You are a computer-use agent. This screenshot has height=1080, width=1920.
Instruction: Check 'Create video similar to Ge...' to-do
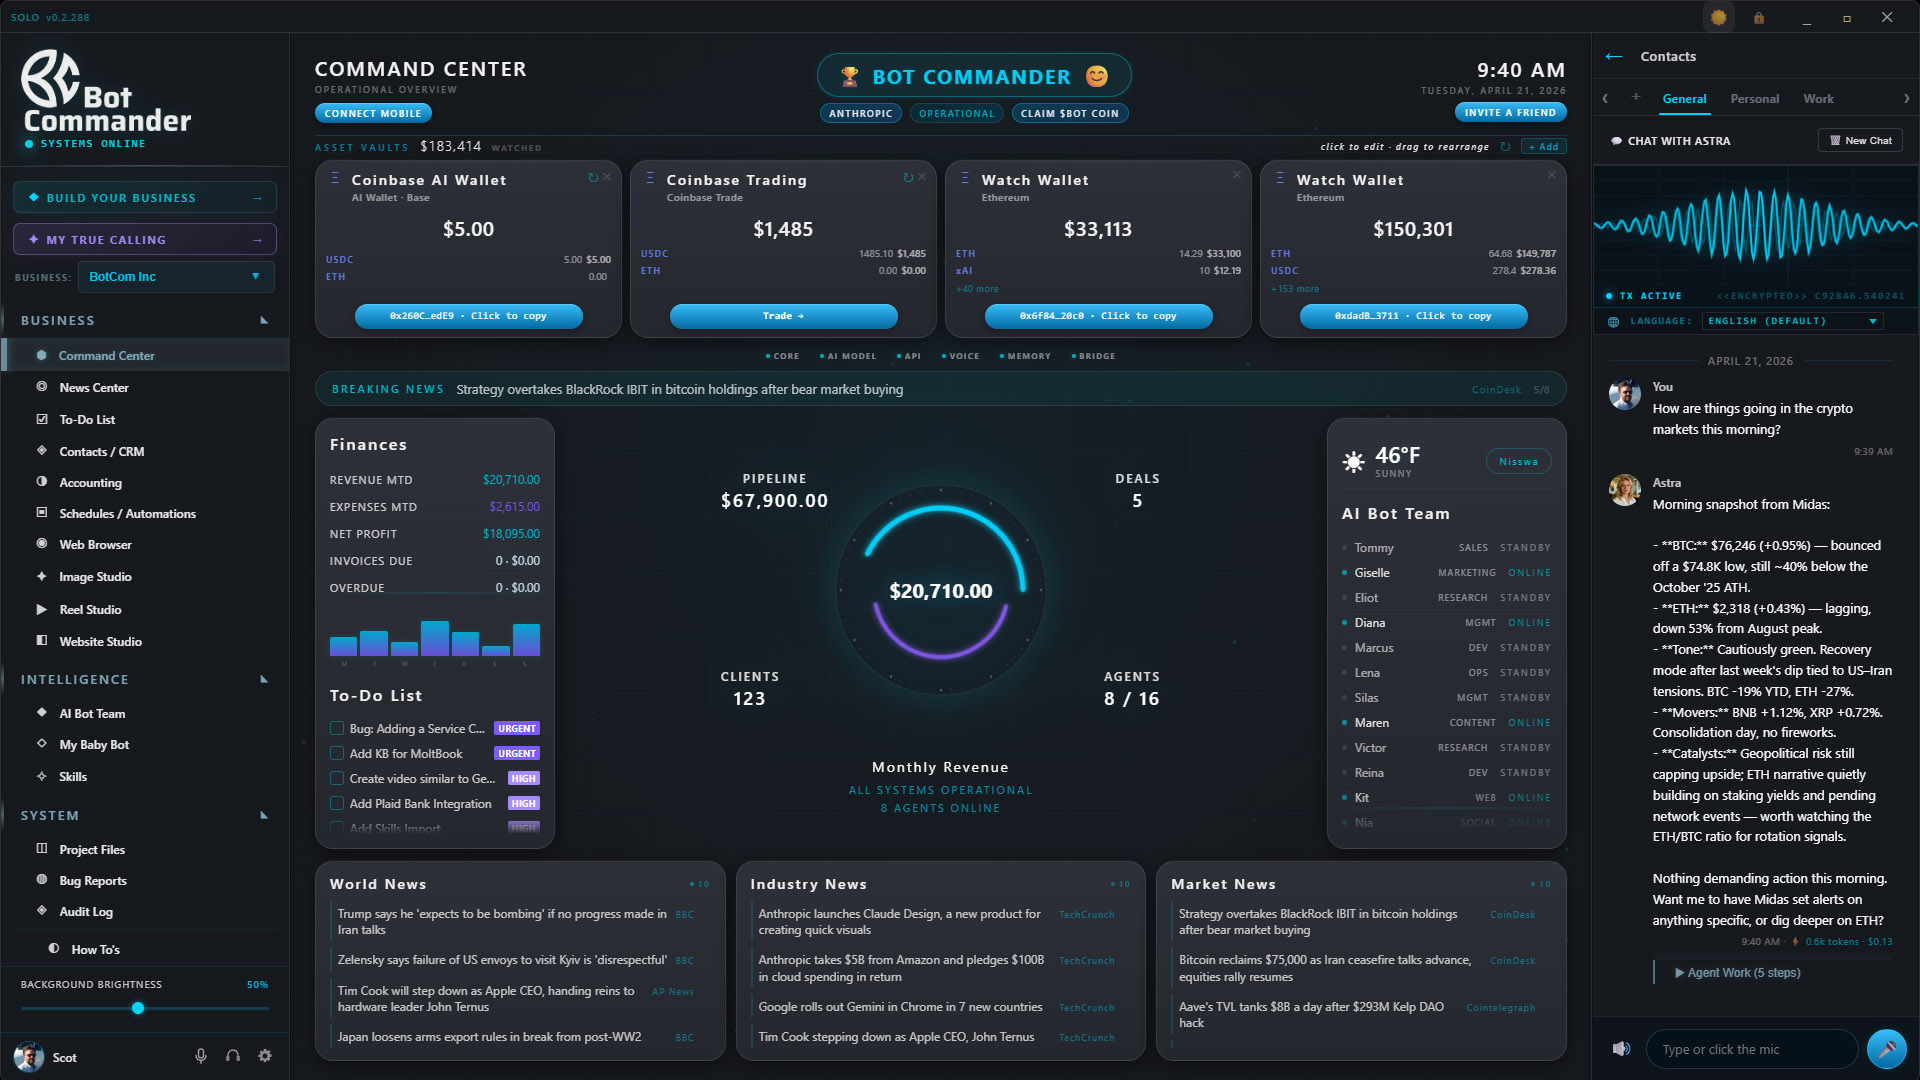coord(337,778)
